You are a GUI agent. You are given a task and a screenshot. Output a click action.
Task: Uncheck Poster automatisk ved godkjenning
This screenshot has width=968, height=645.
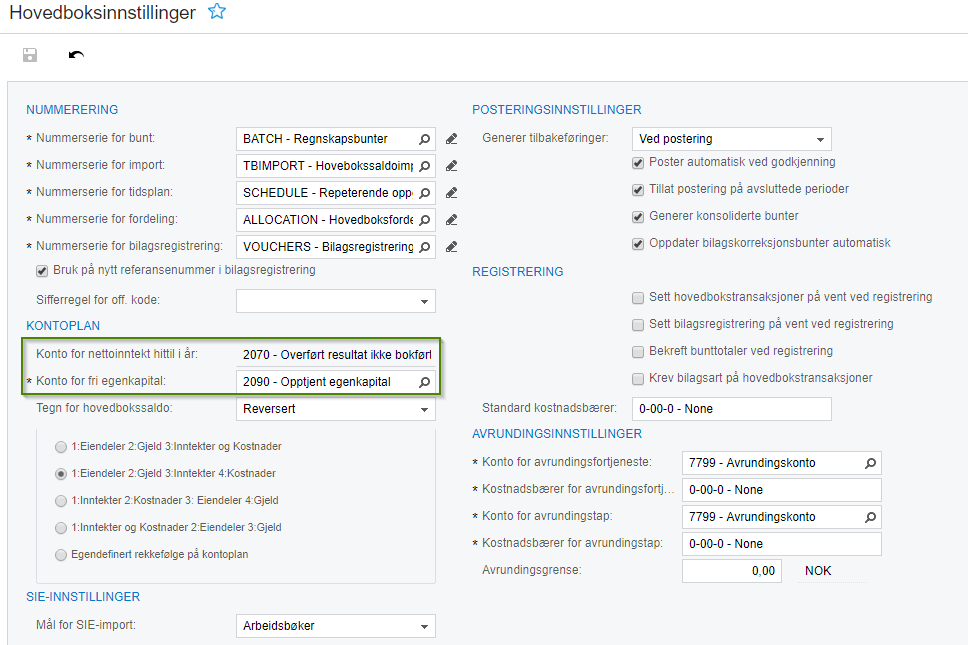click(x=638, y=163)
